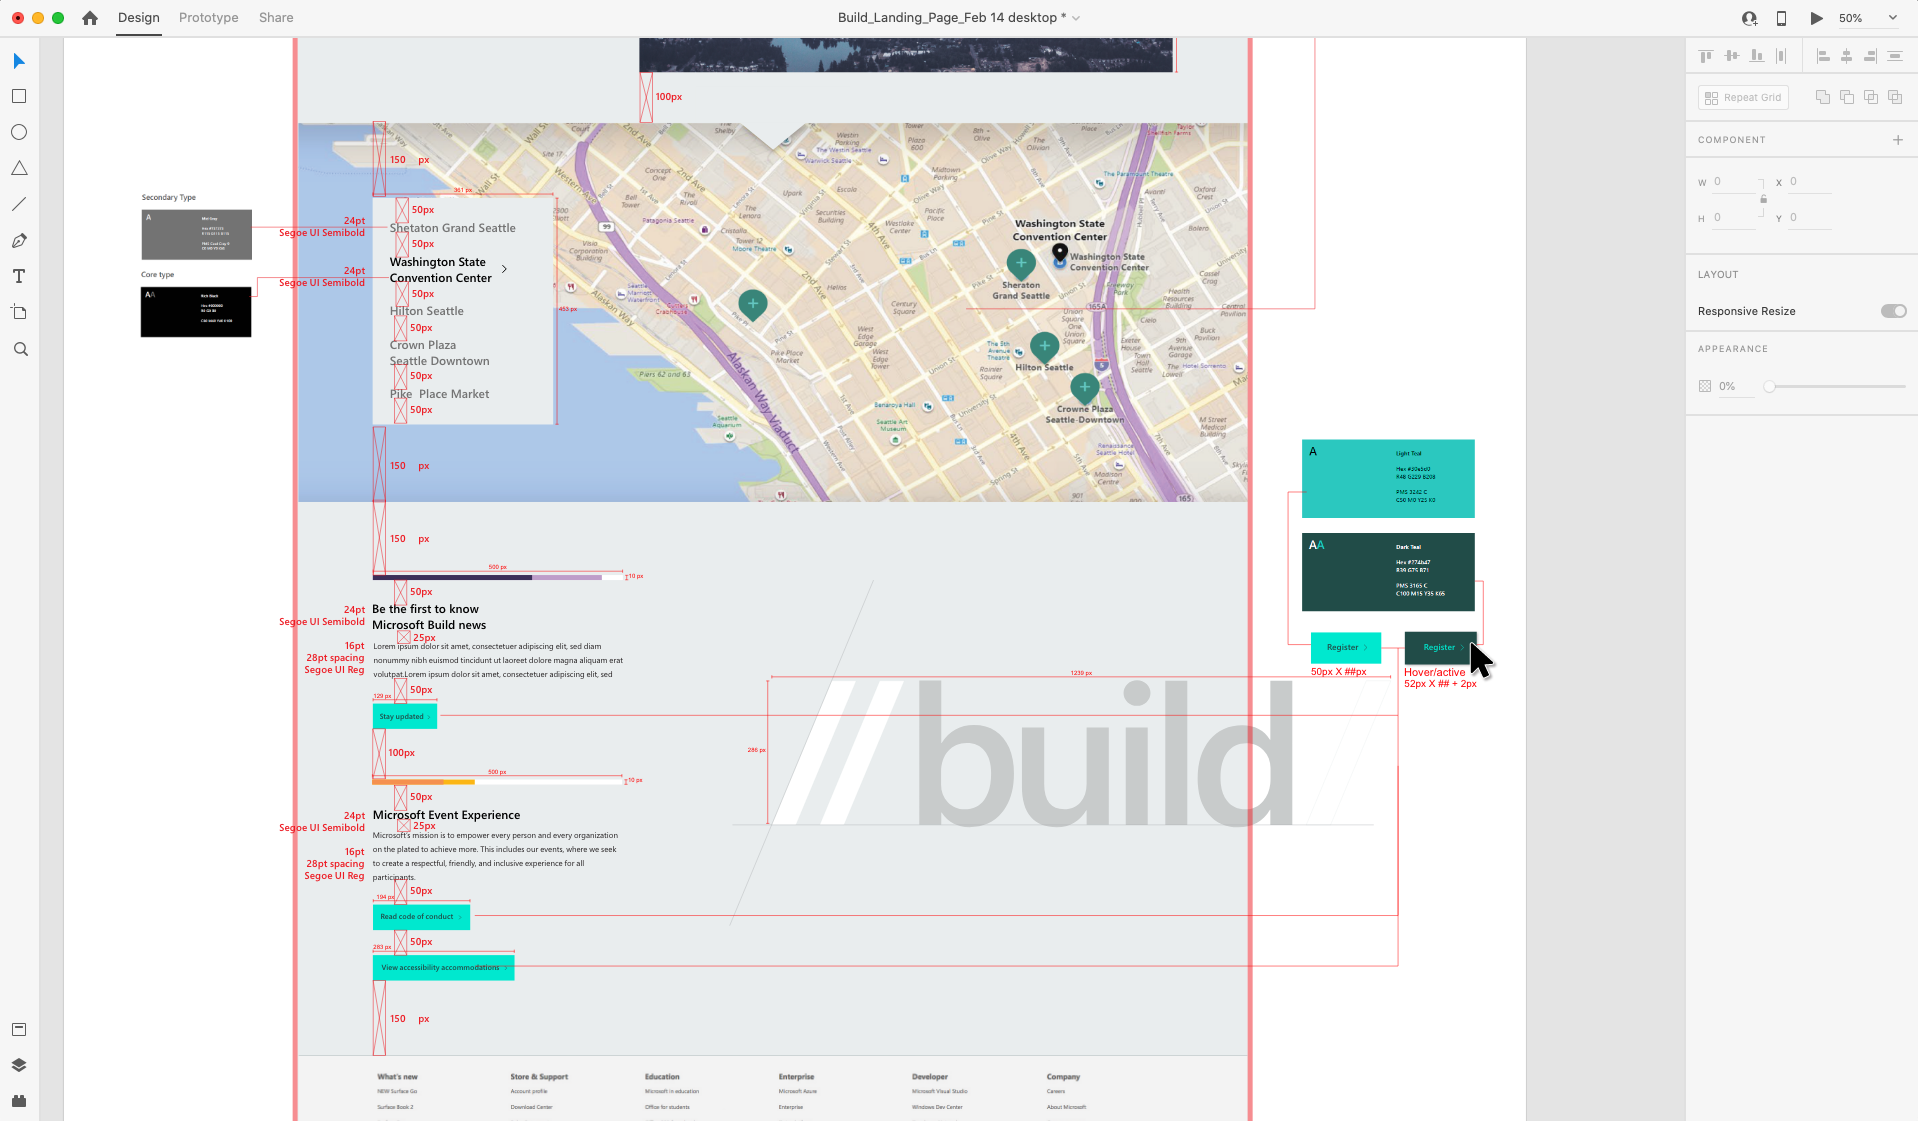Viewport: 1918px width, 1121px height.
Task: Apply boolean Intersect operation
Action: click(1871, 97)
